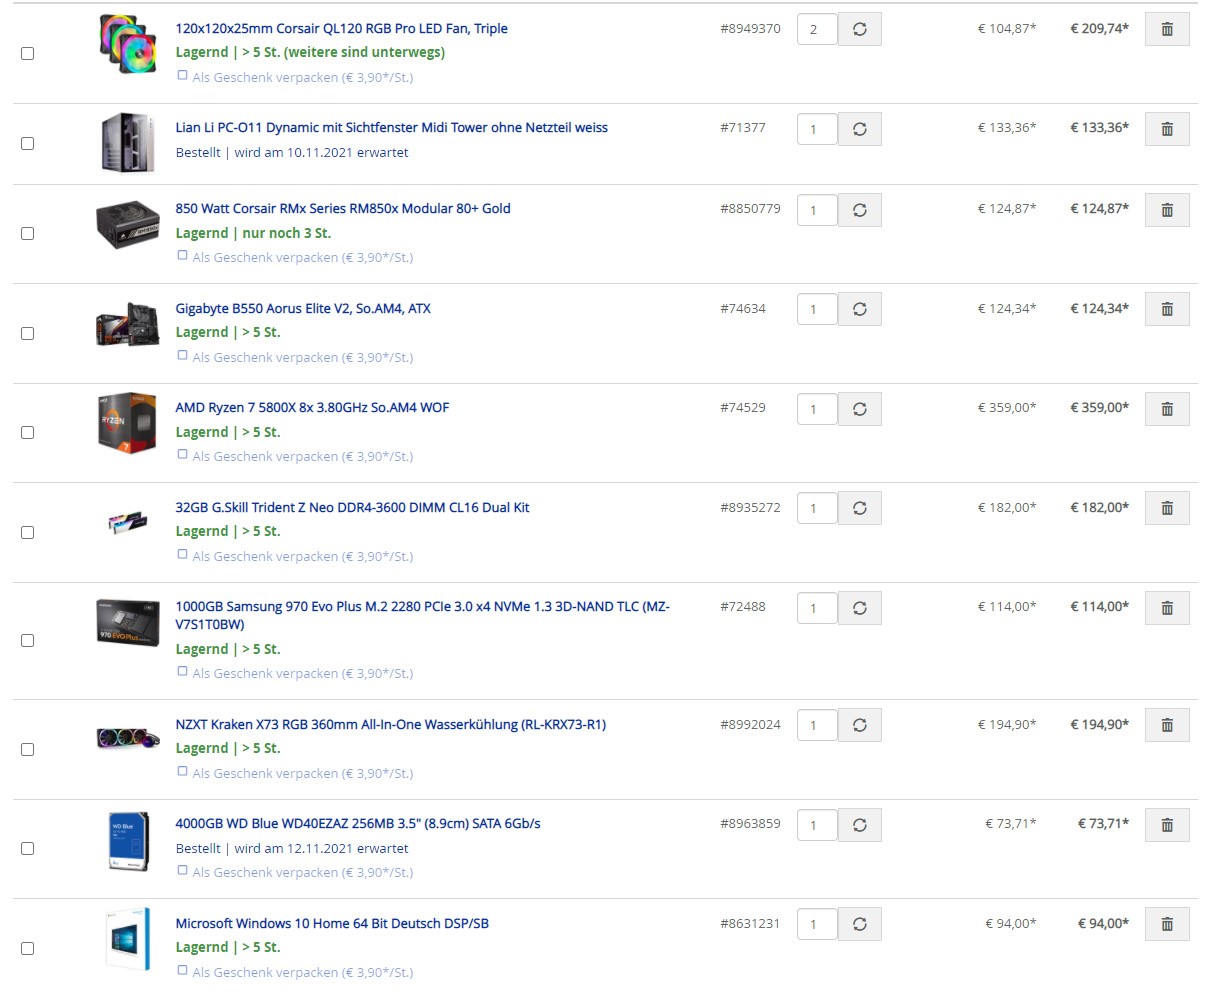Open the Corsair QL120 RGB Pro fan product link
Viewport: 1216px width, 998px height.
342,28
